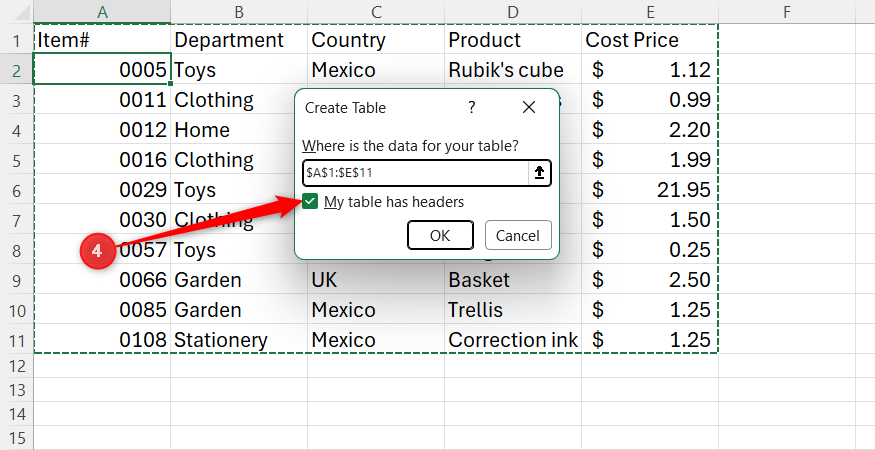Viewport: 875px width, 450px height.
Task: Click the Basket product cell
Action: pos(513,280)
